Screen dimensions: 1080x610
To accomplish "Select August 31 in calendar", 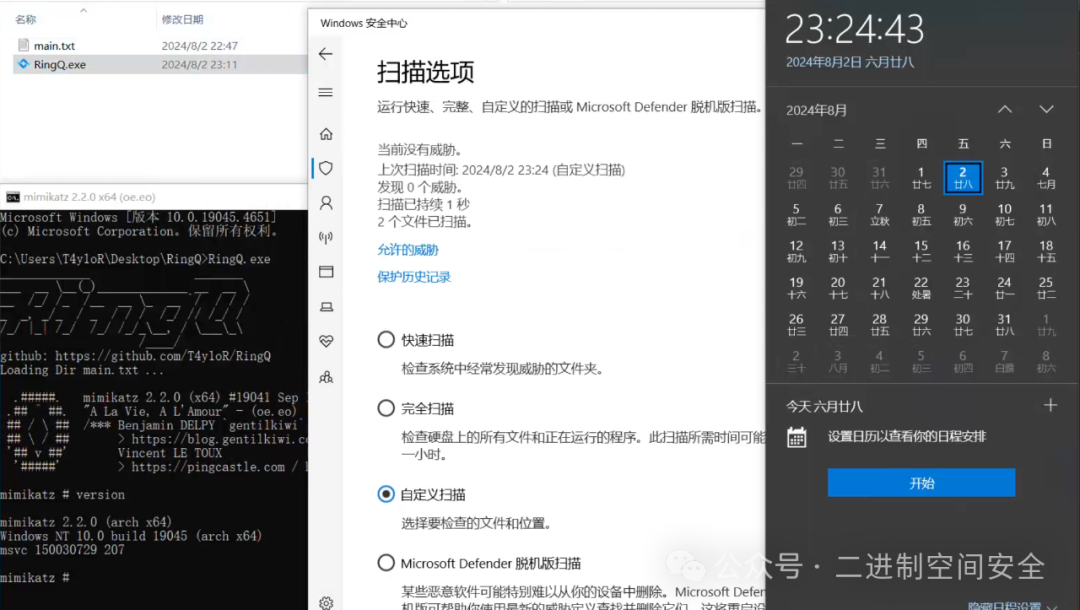I will point(1004,324).
